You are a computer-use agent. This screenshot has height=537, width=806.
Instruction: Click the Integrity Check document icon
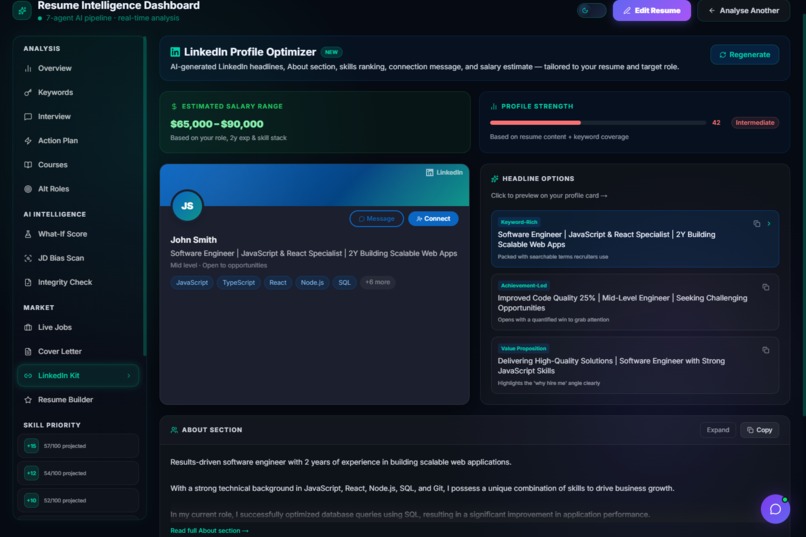(28, 282)
